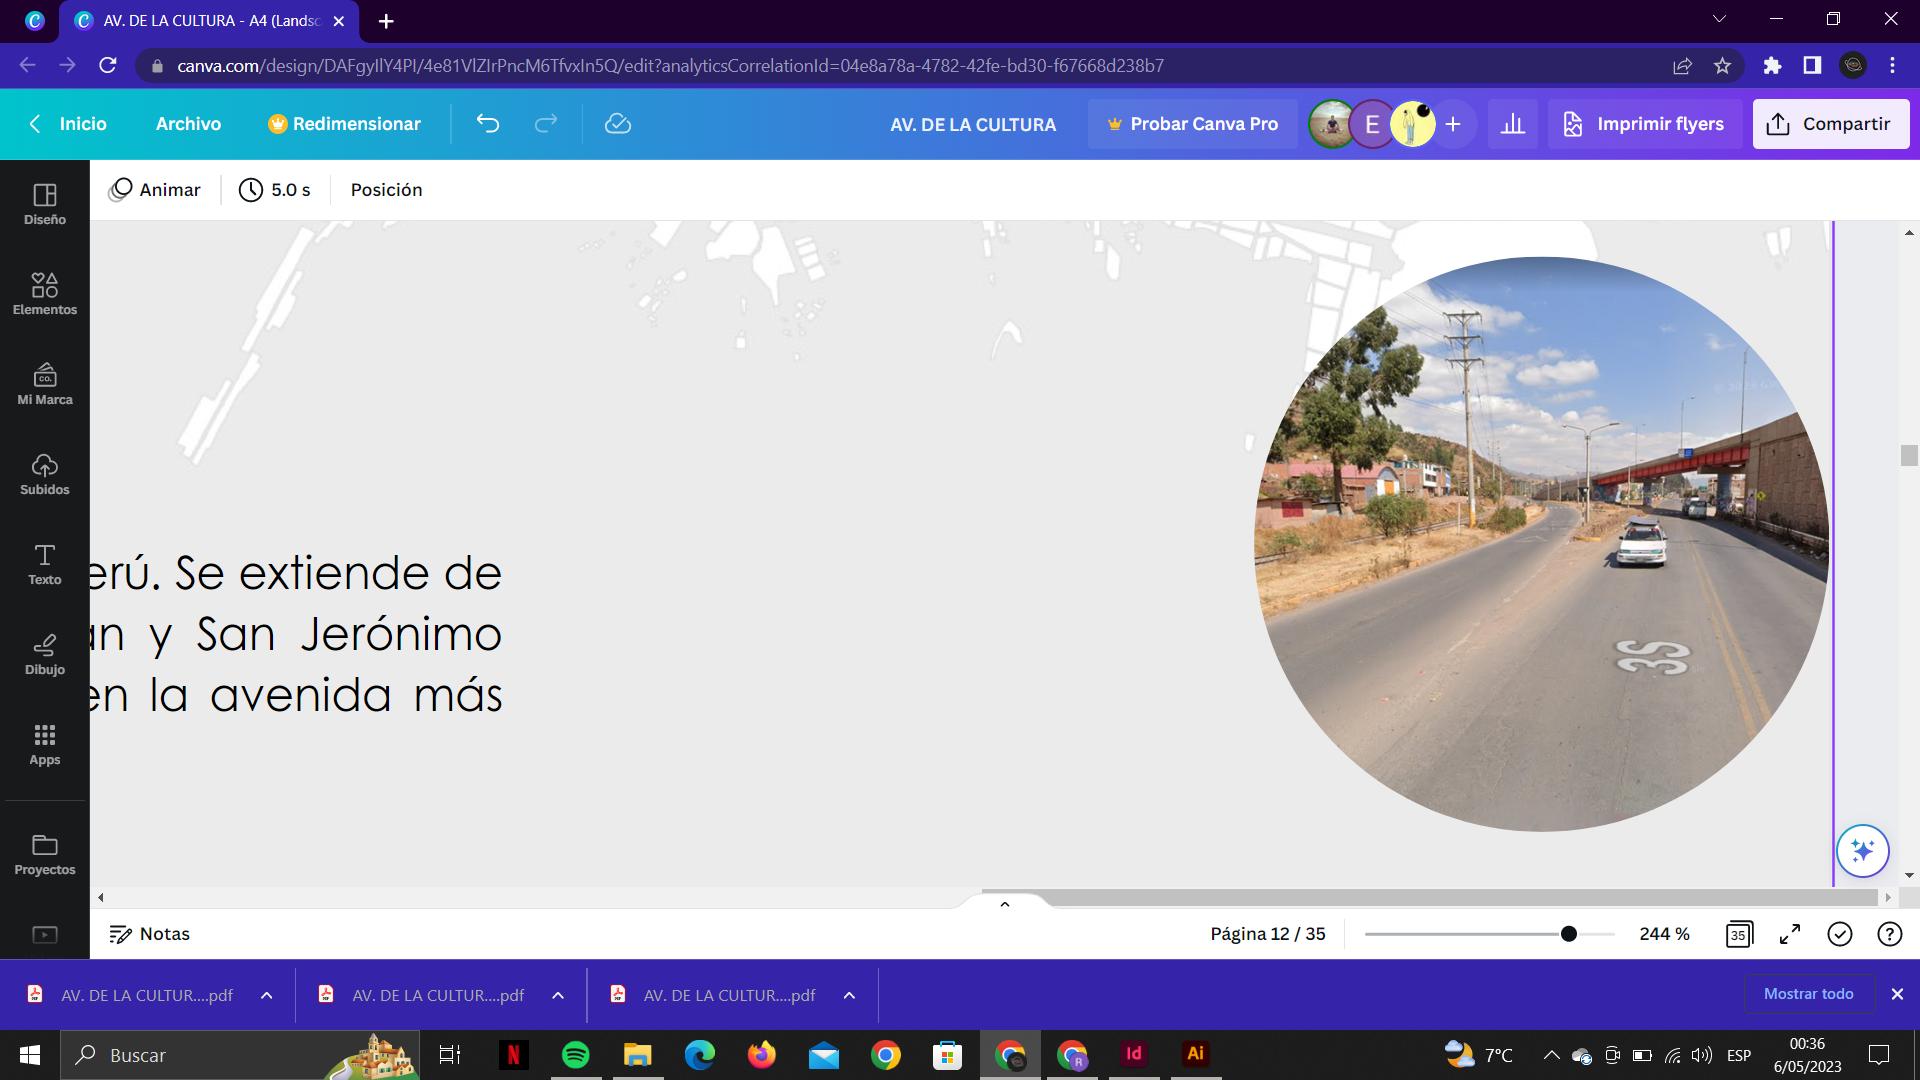Select the Texto tool in sidebar
Image resolution: width=1920 pixels, height=1080 pixels.
point(44,564)
